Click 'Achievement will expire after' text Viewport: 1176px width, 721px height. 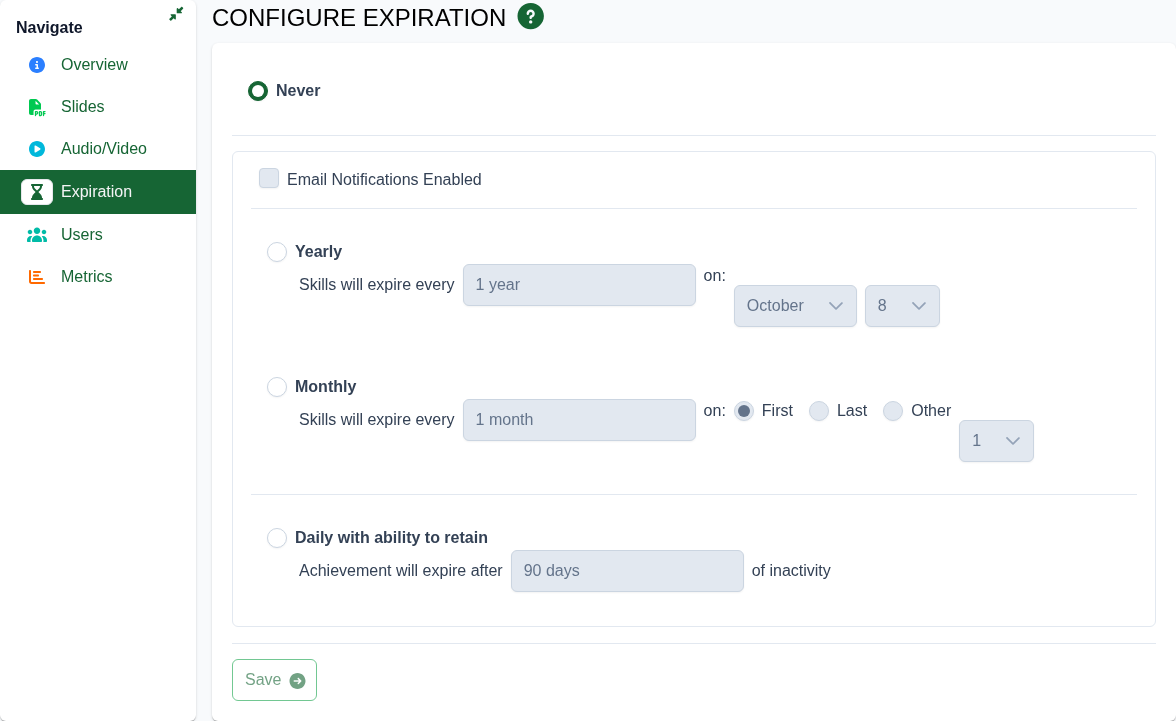[x=400, y=571]
